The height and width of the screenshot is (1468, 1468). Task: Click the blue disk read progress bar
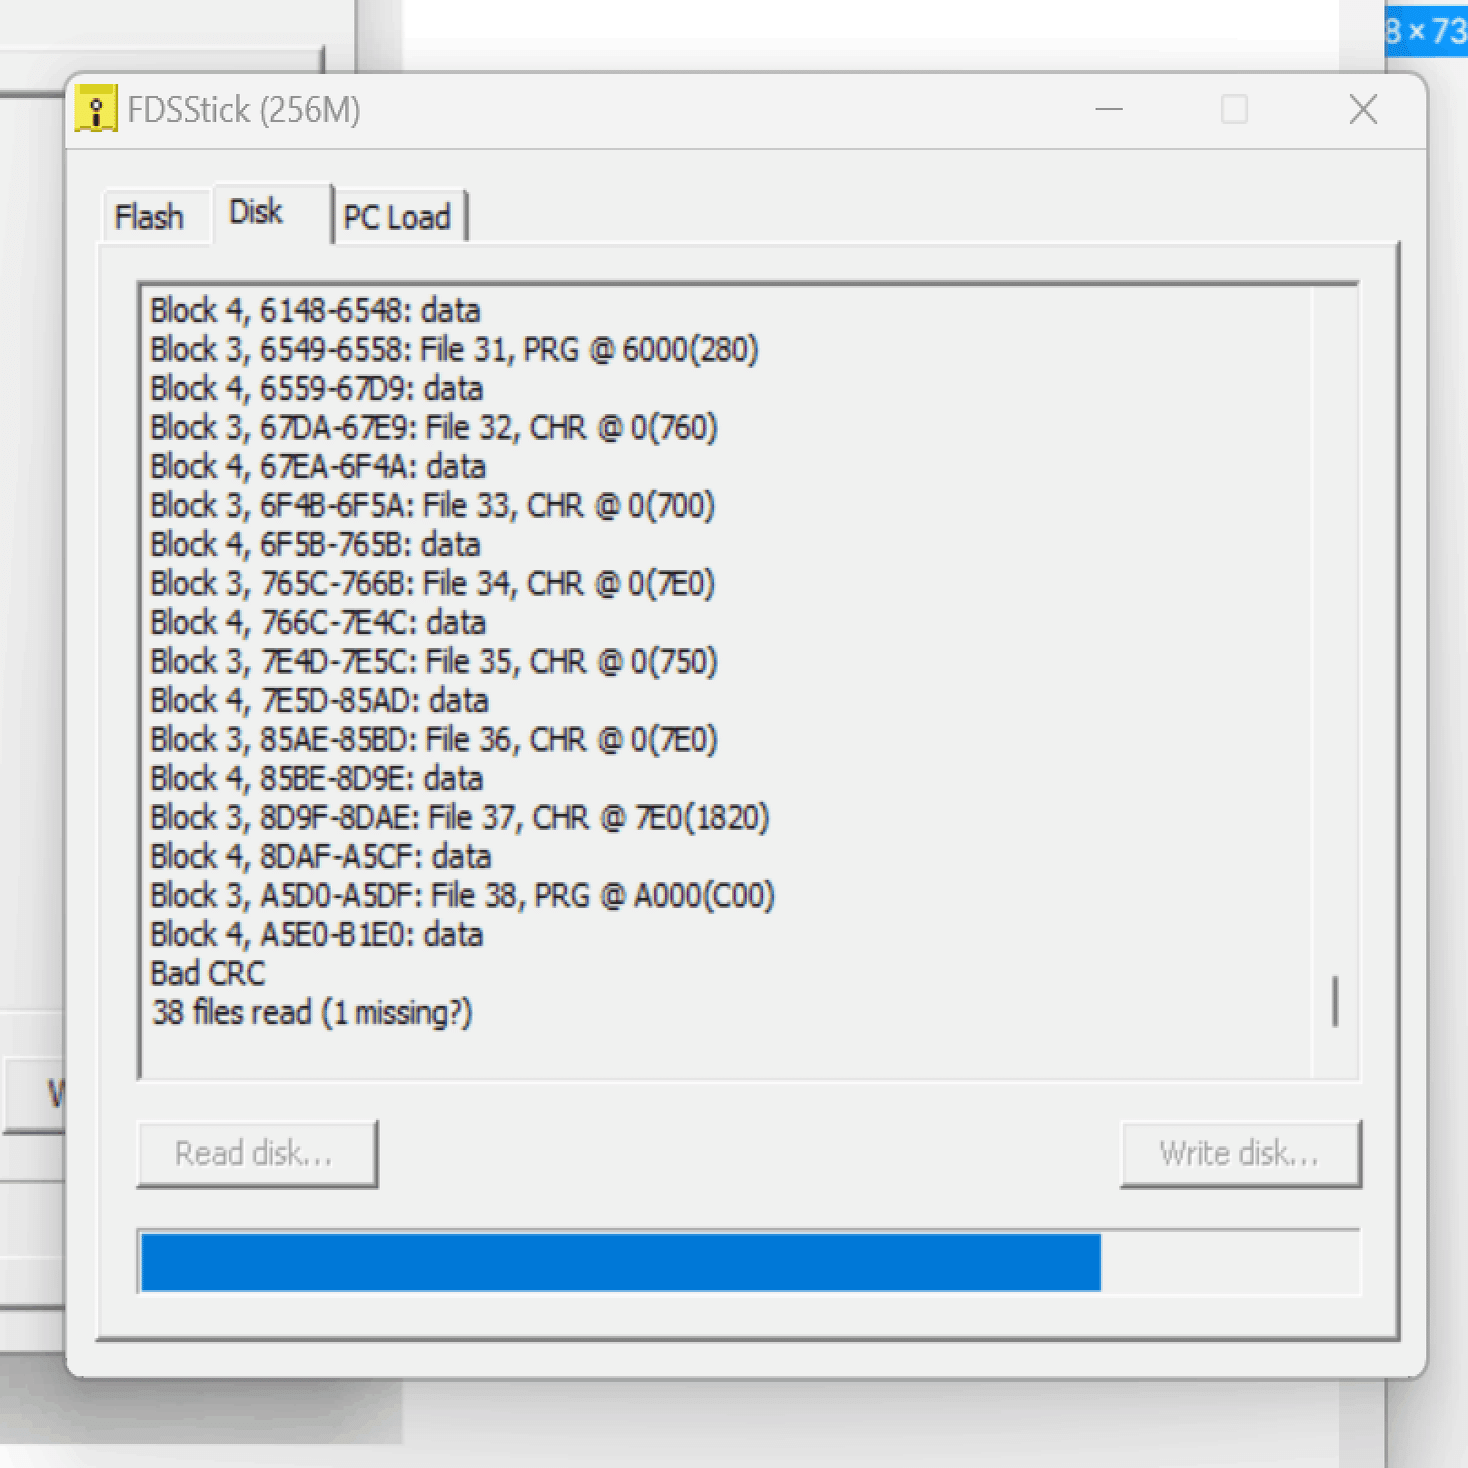point(749,1261)
